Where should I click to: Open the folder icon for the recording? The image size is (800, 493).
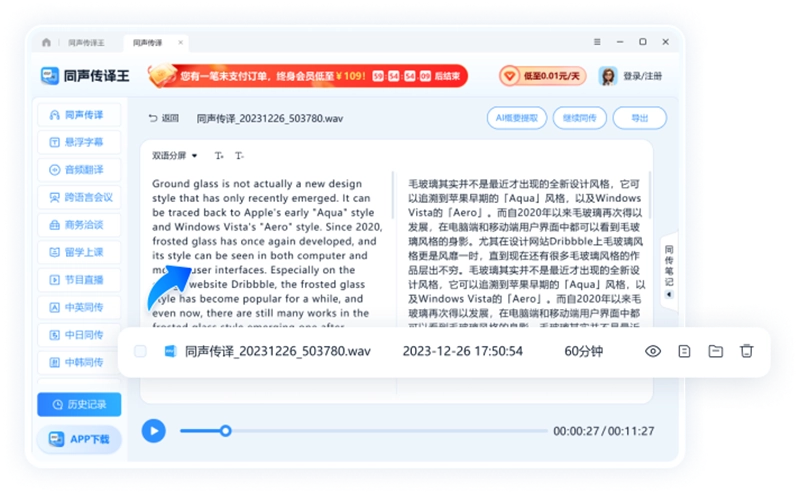715,351
